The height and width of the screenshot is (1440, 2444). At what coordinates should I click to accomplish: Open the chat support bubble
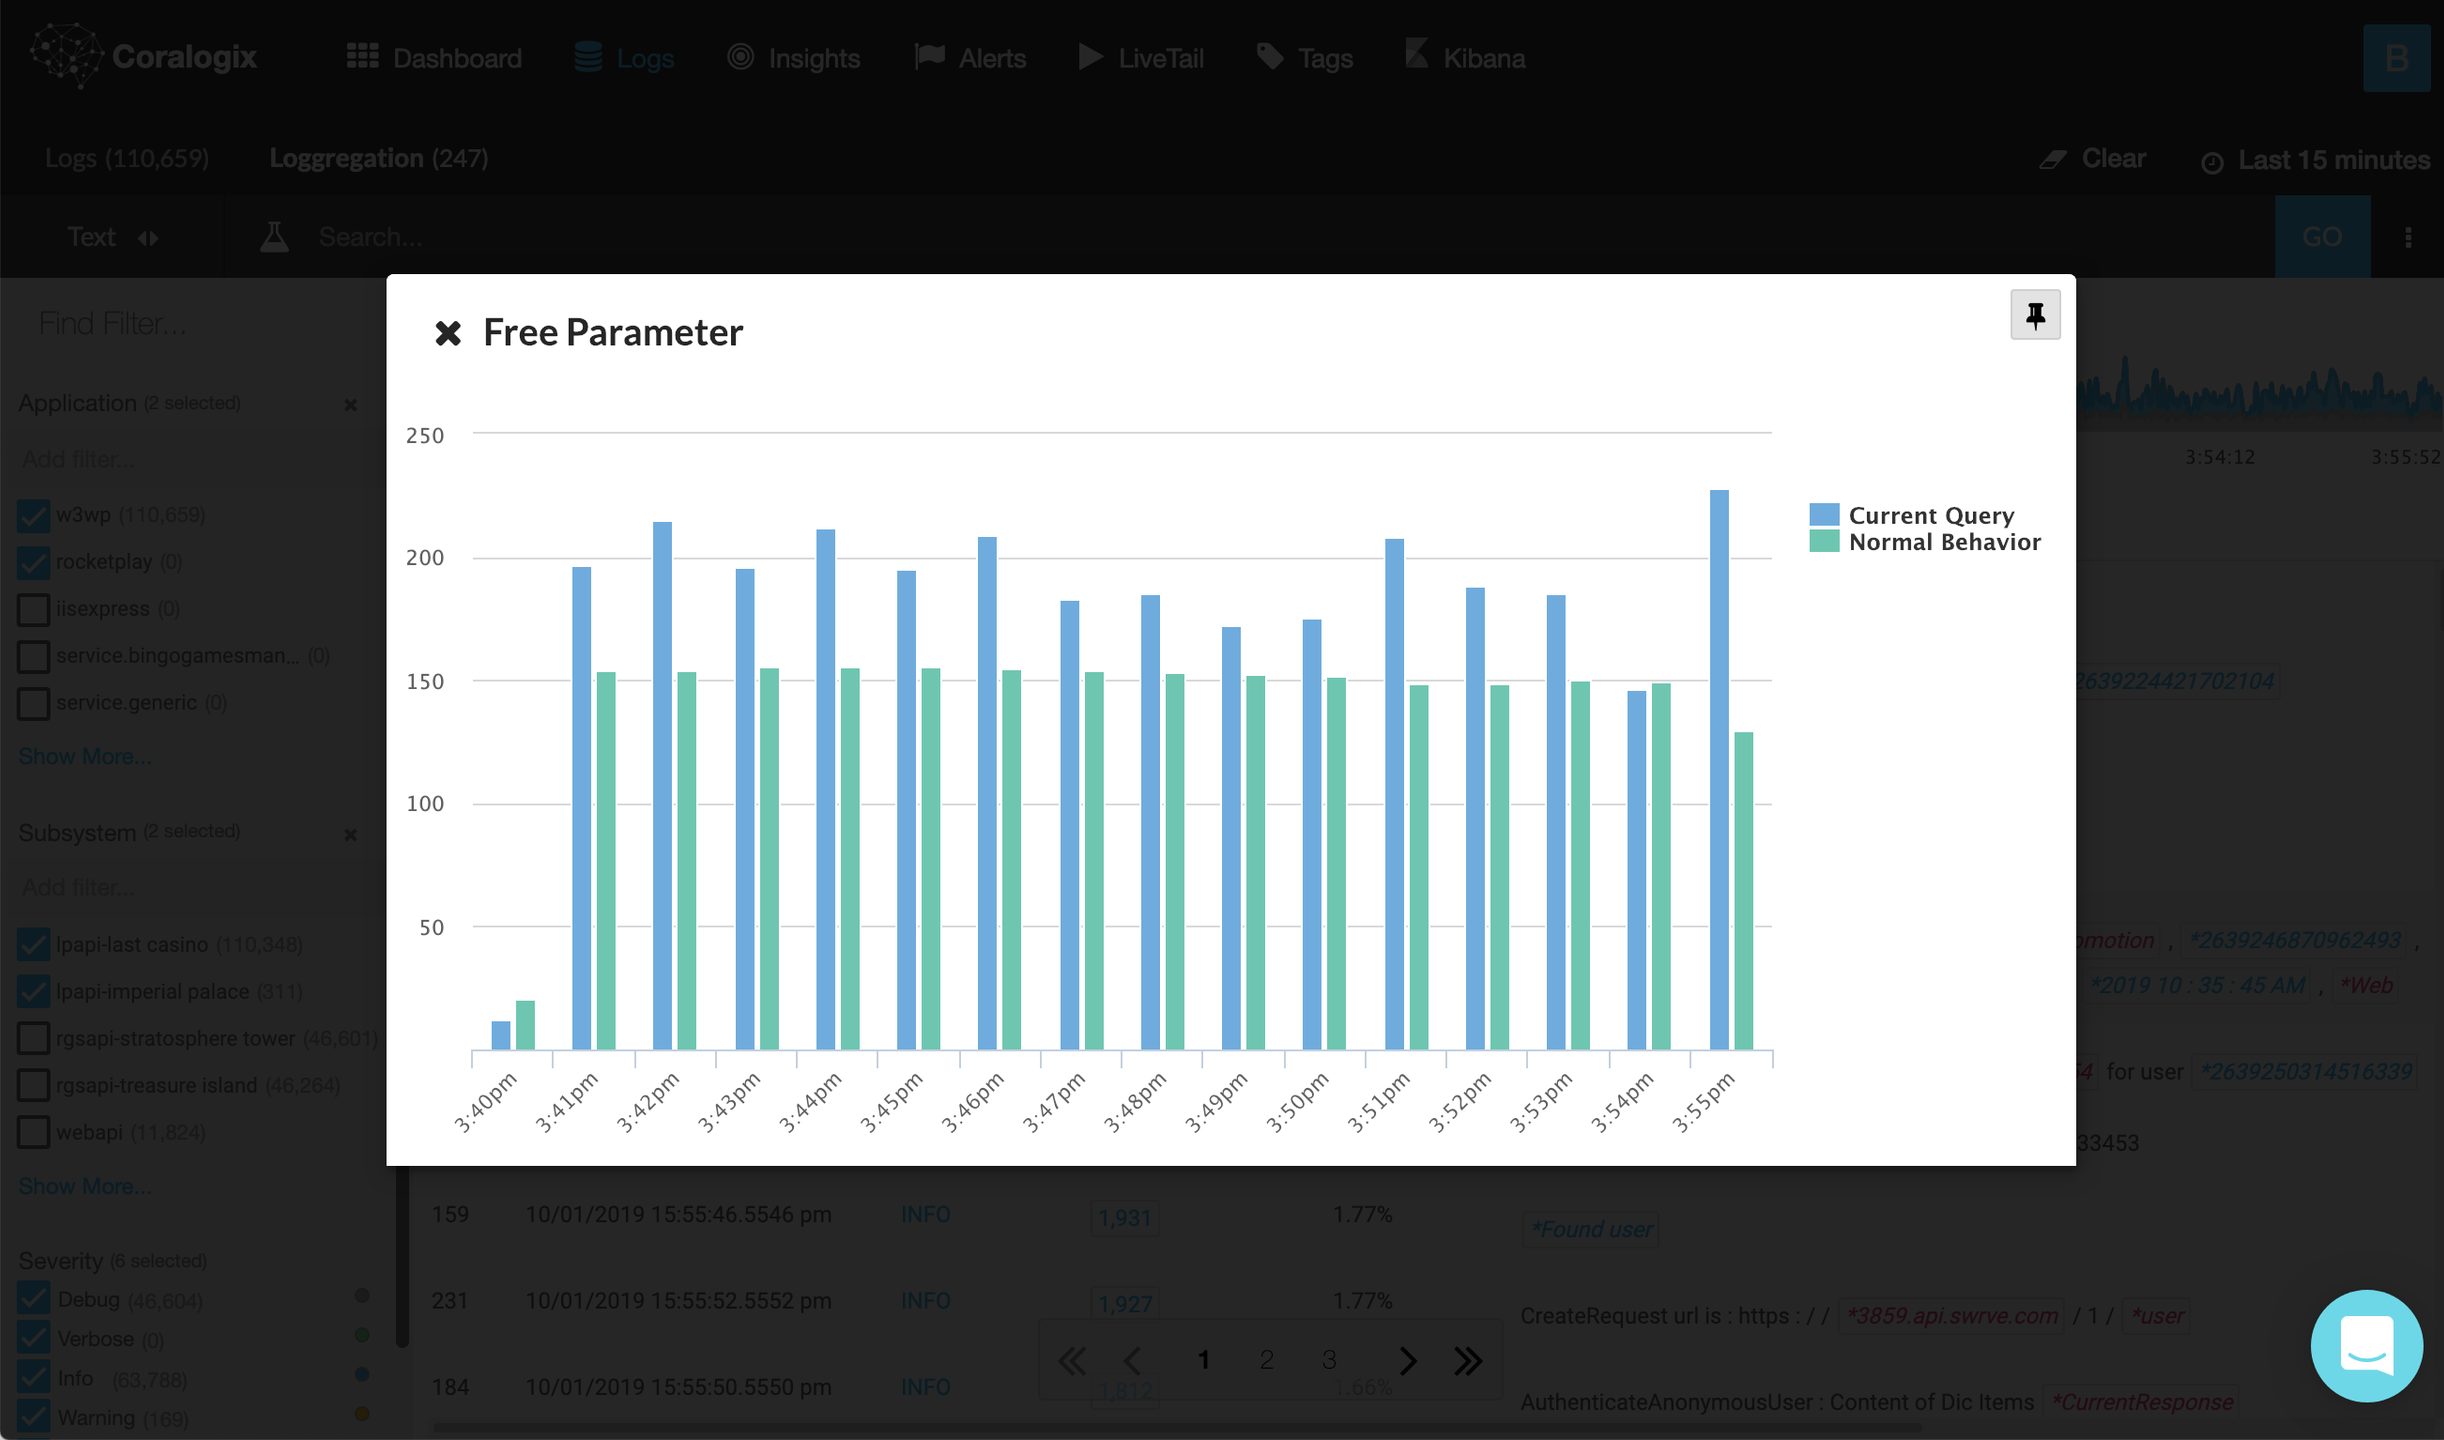point(2365,1345)
